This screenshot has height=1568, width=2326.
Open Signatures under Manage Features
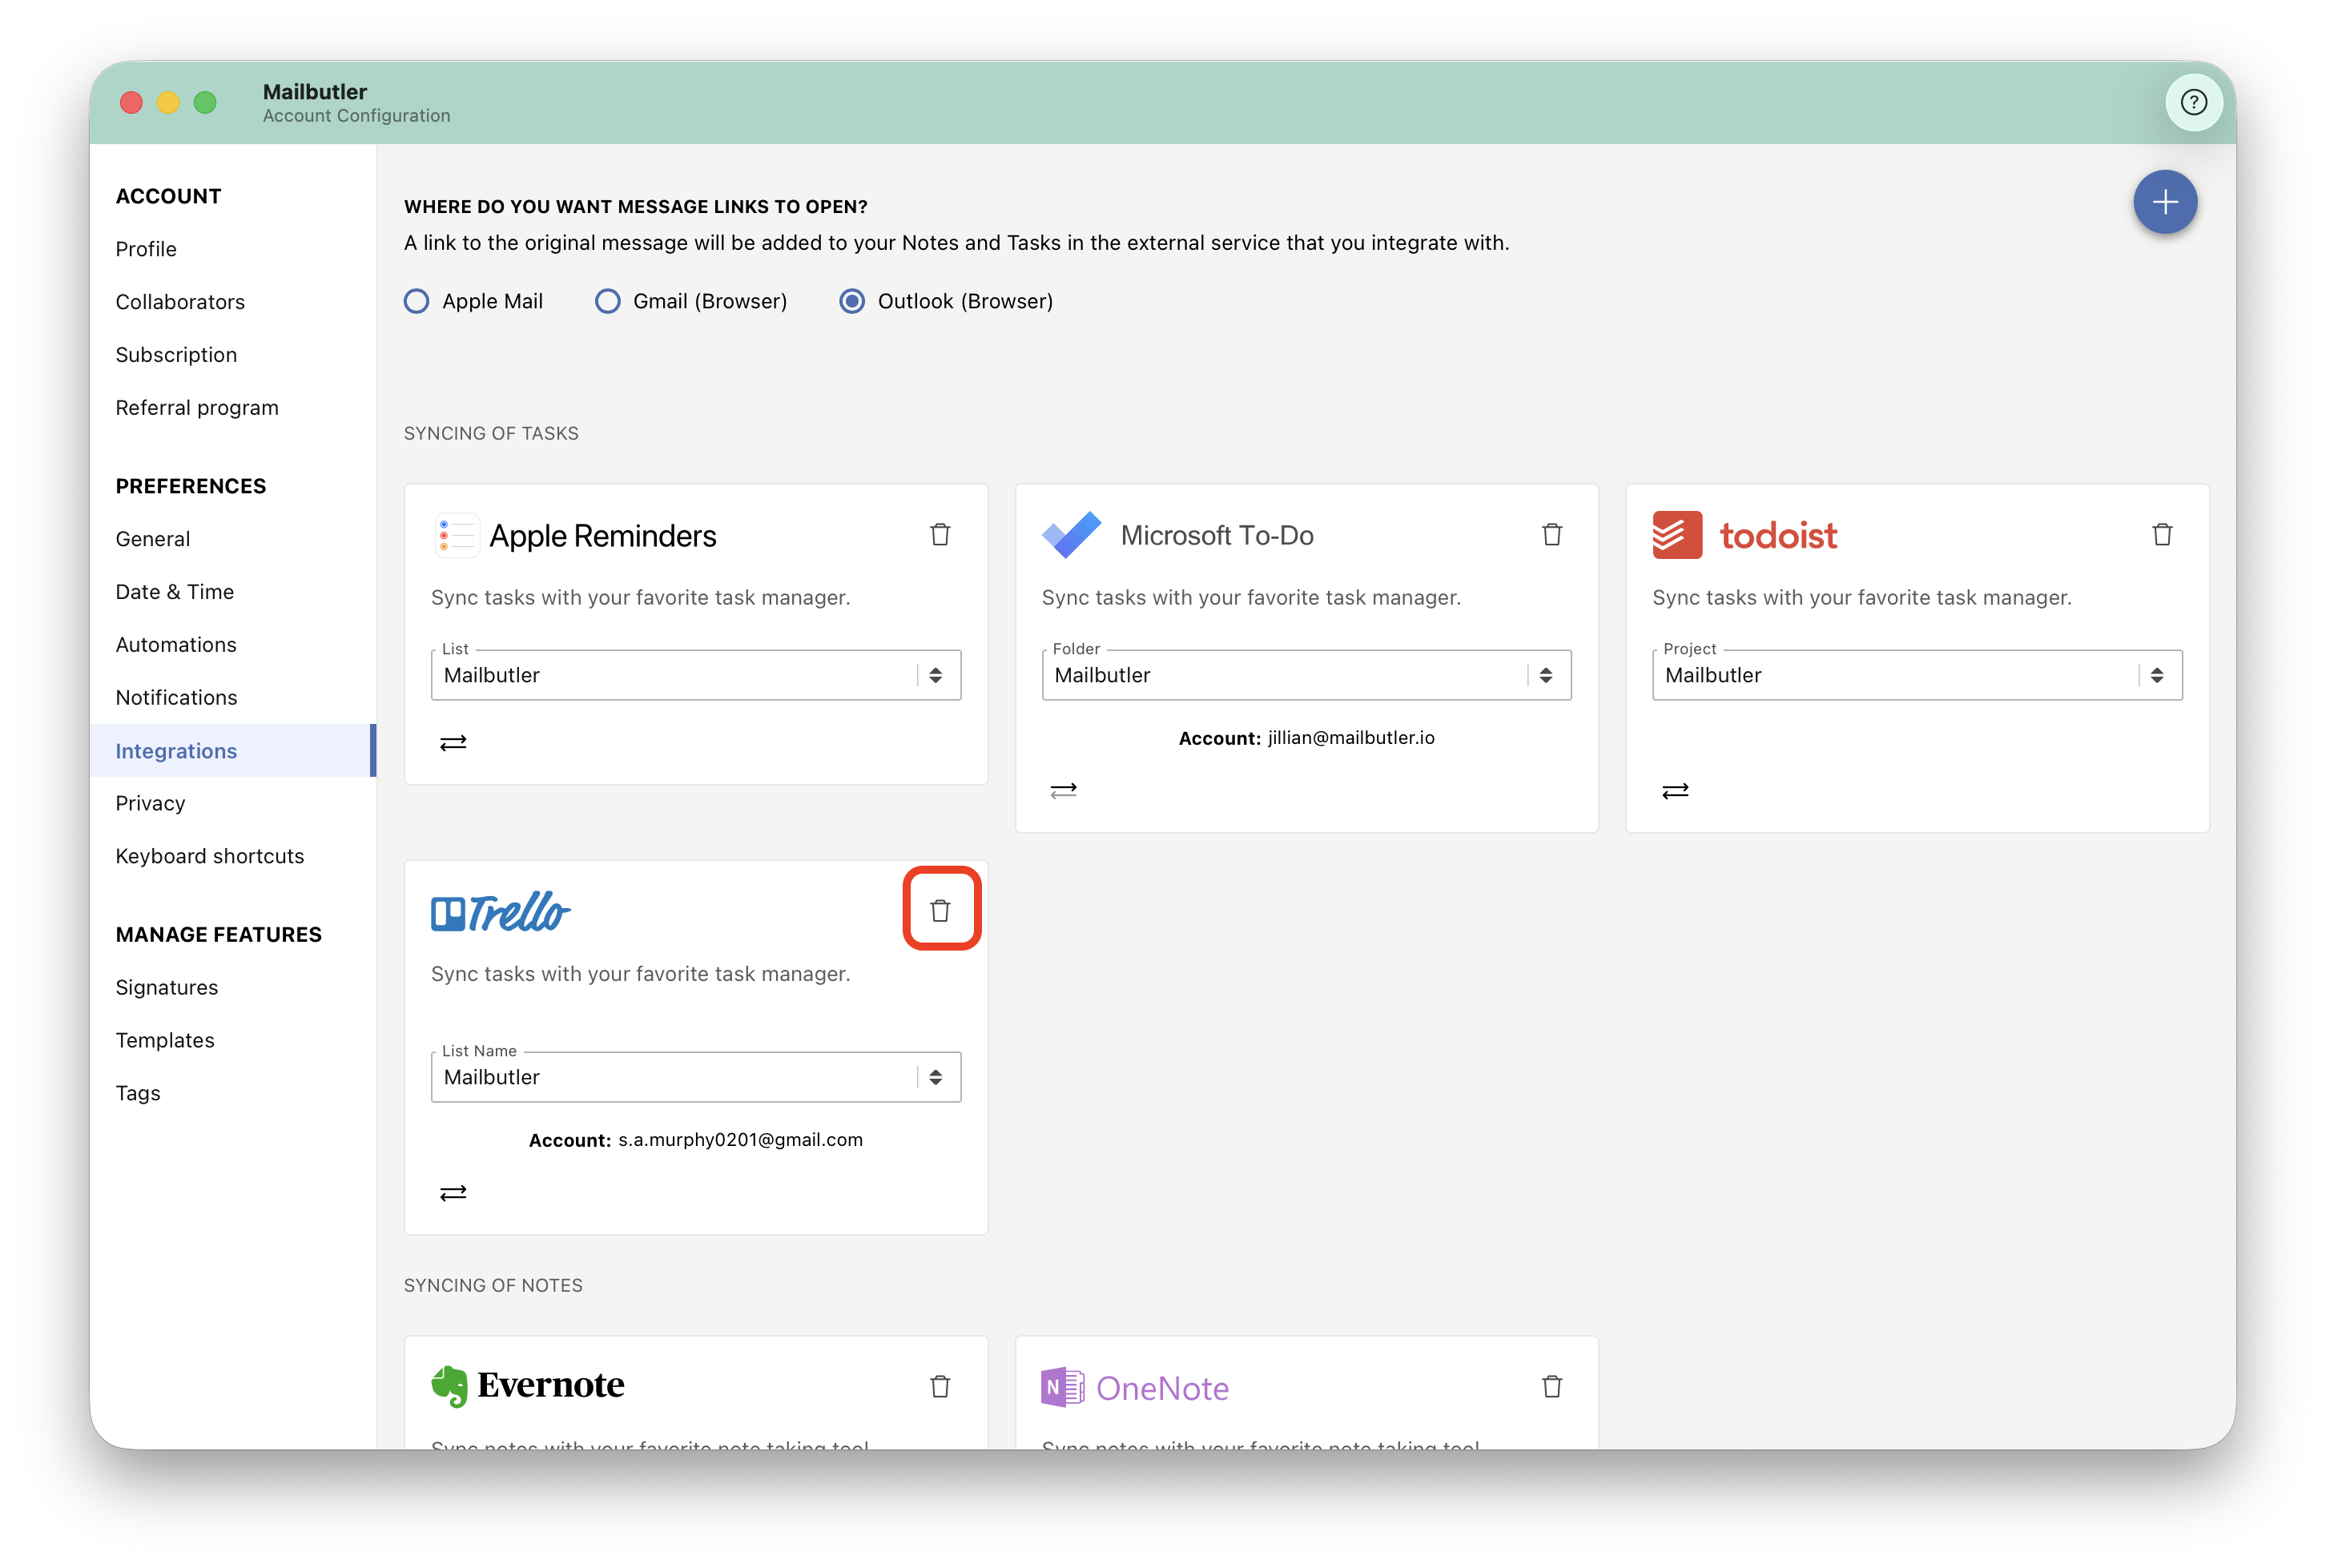tap(167, 987)
